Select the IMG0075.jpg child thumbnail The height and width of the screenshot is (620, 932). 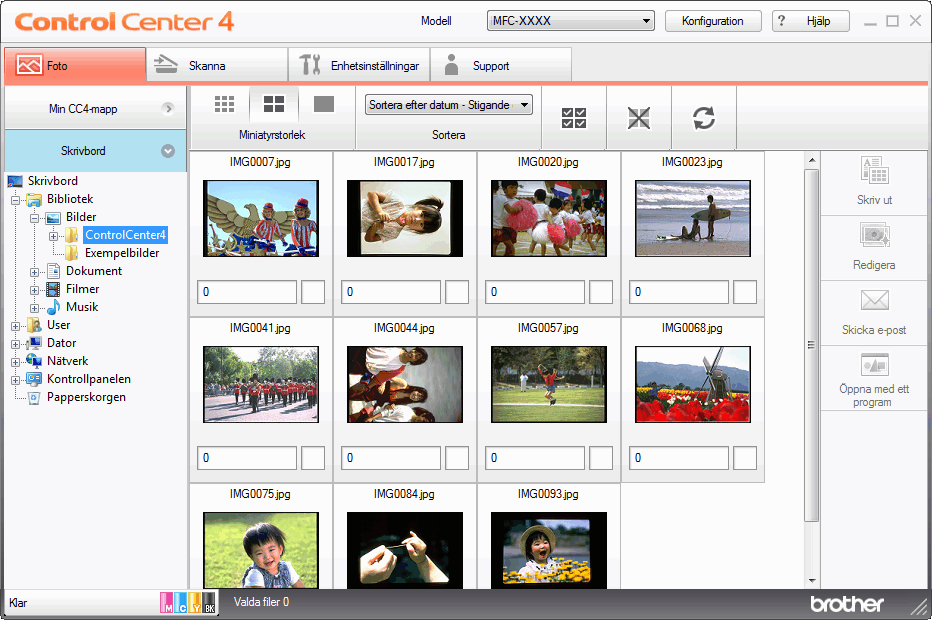pos(261,550)
